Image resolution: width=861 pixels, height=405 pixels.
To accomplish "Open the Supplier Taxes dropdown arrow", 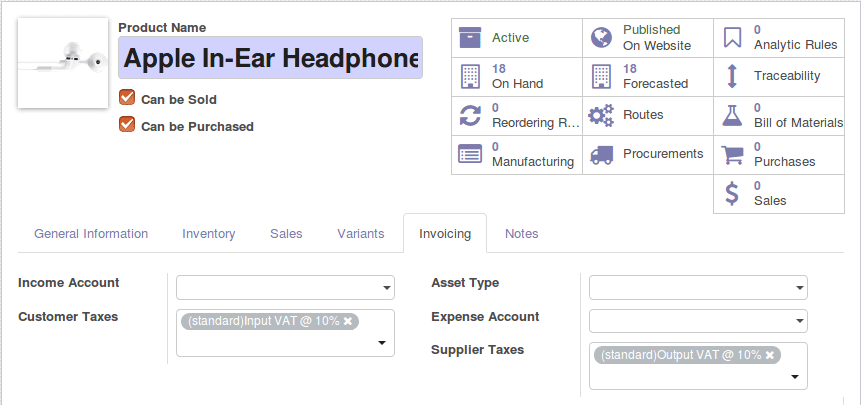I will pos(795,377).
